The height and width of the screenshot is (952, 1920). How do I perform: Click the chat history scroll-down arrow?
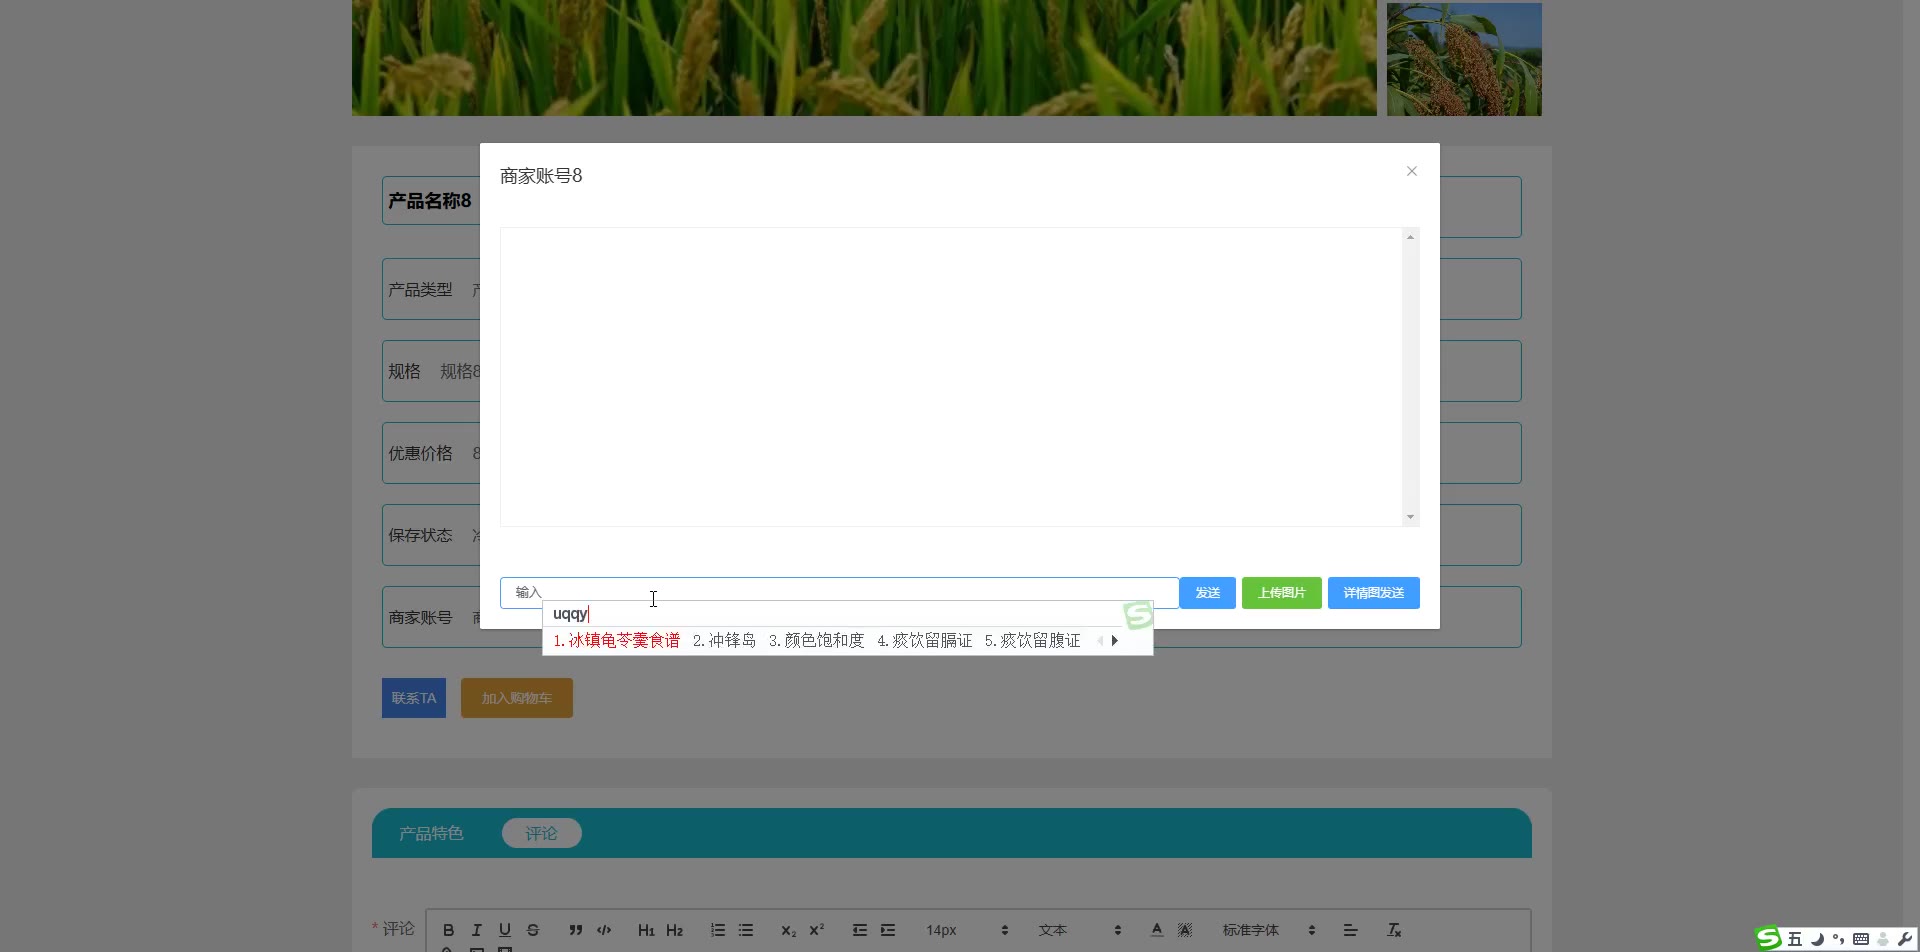(x=1410, y=517)
